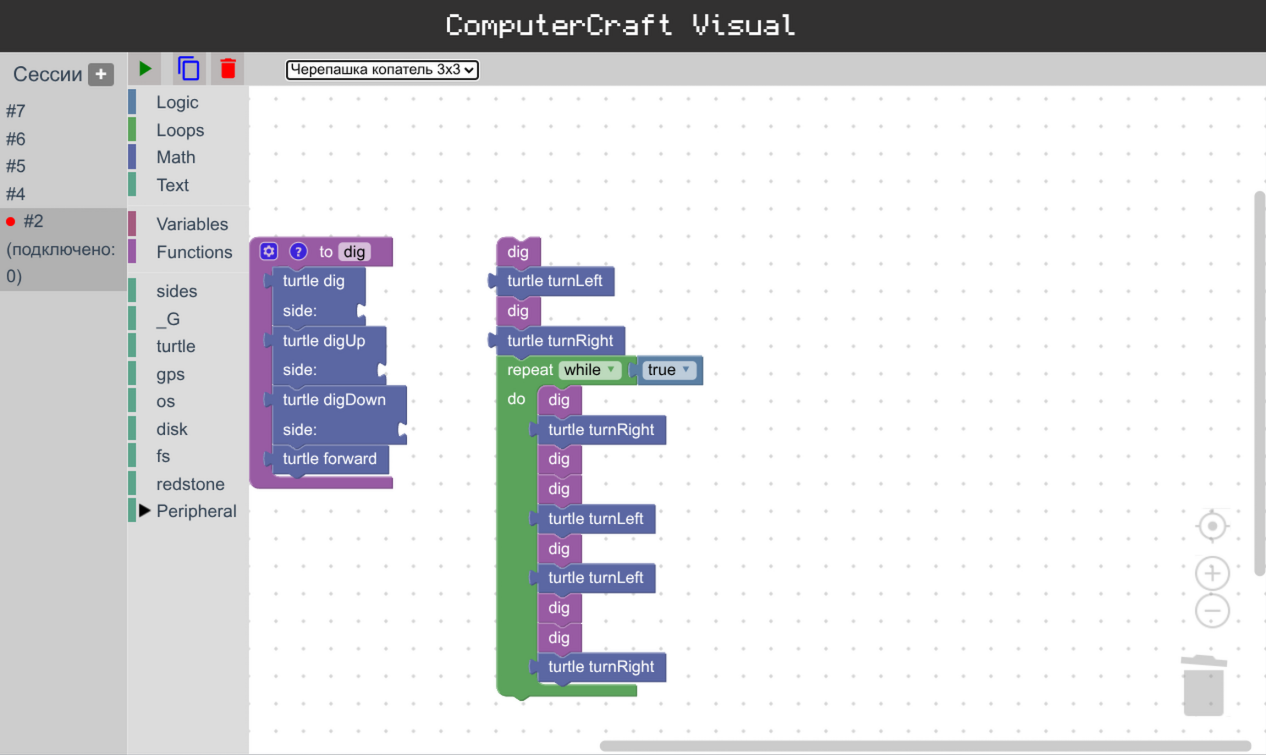This screenshot has width=1266, height=755.
Task: Open the Loops toolbox category
Action: pos(187,130)
